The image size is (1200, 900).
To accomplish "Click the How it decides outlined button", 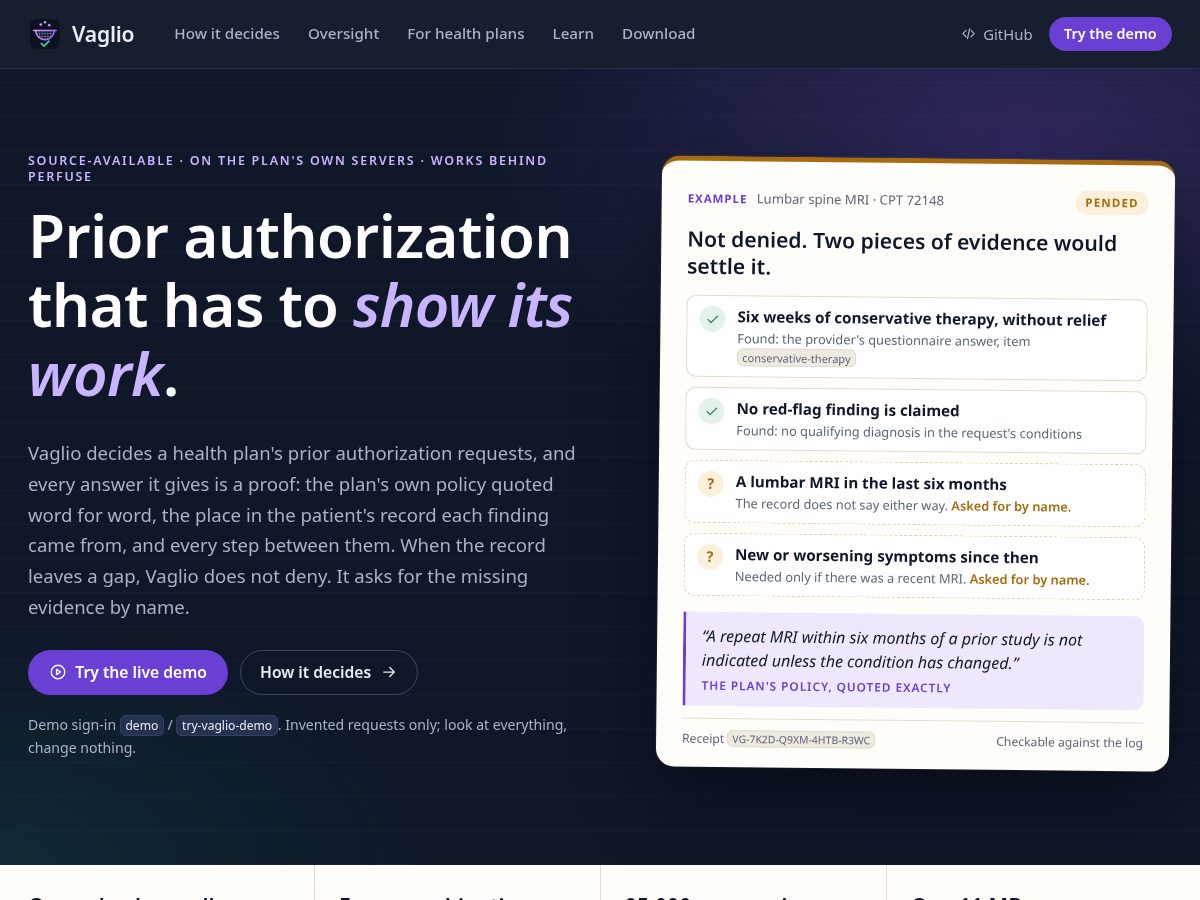I will 328,672.
